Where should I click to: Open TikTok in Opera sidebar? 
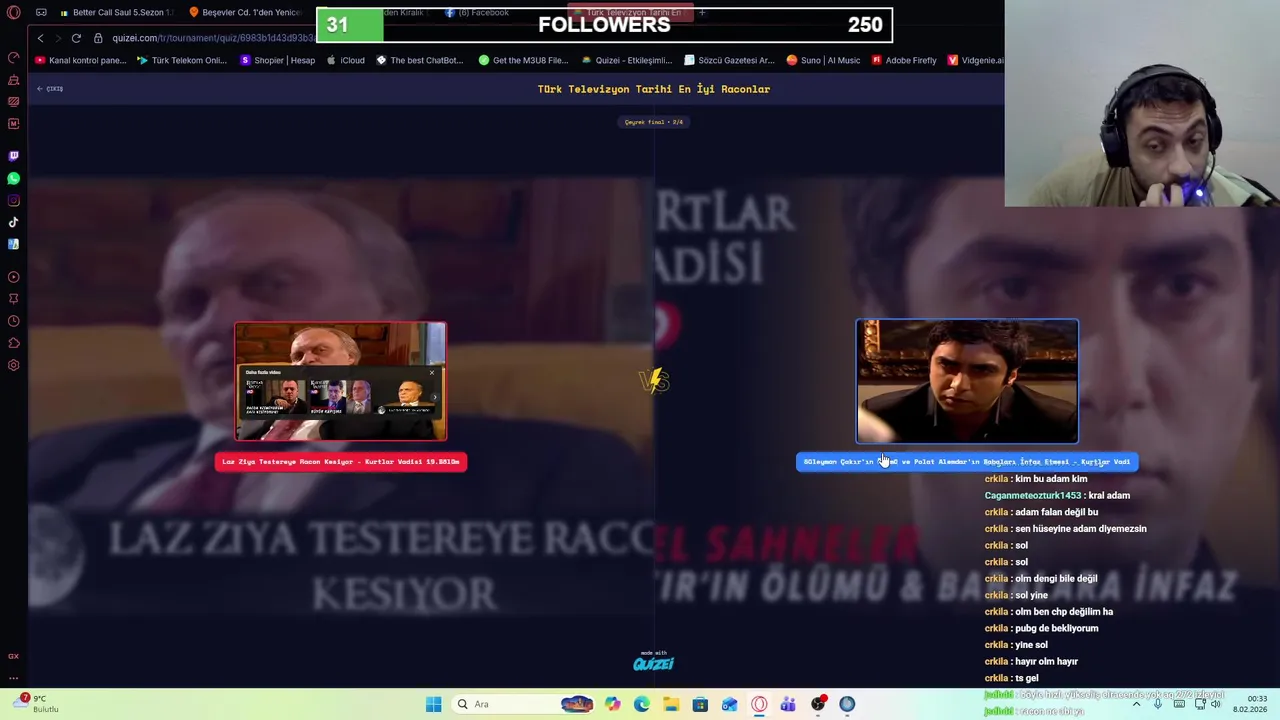pos(13,222)
